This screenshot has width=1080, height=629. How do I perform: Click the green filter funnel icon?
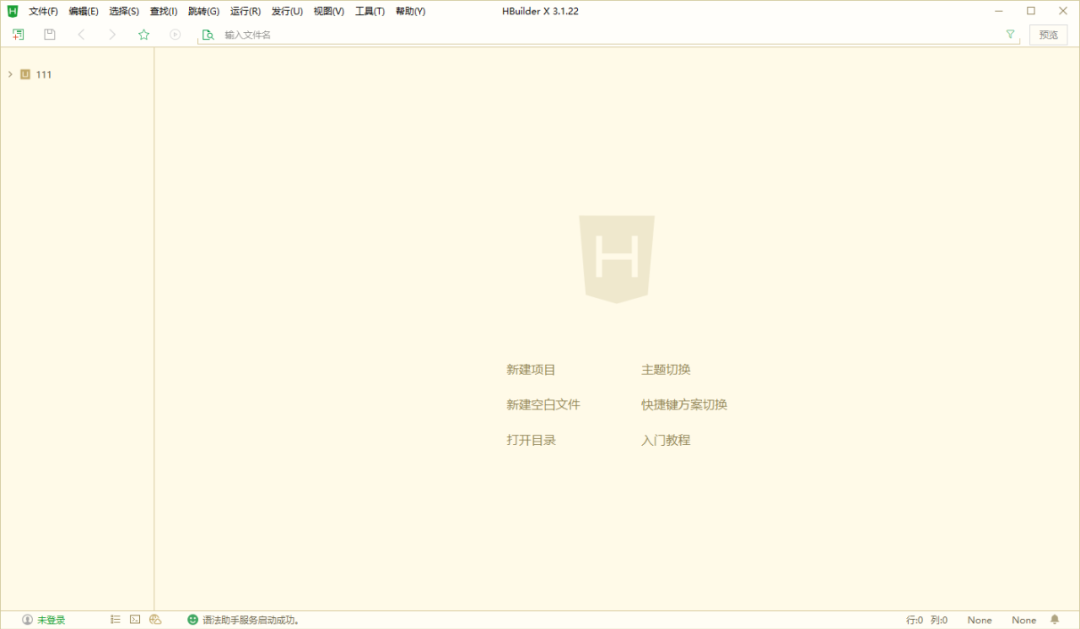(1010, 34)
